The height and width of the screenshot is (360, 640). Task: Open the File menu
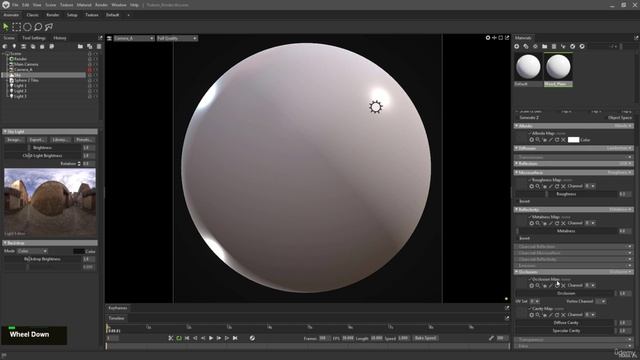(x=15, y=5)
